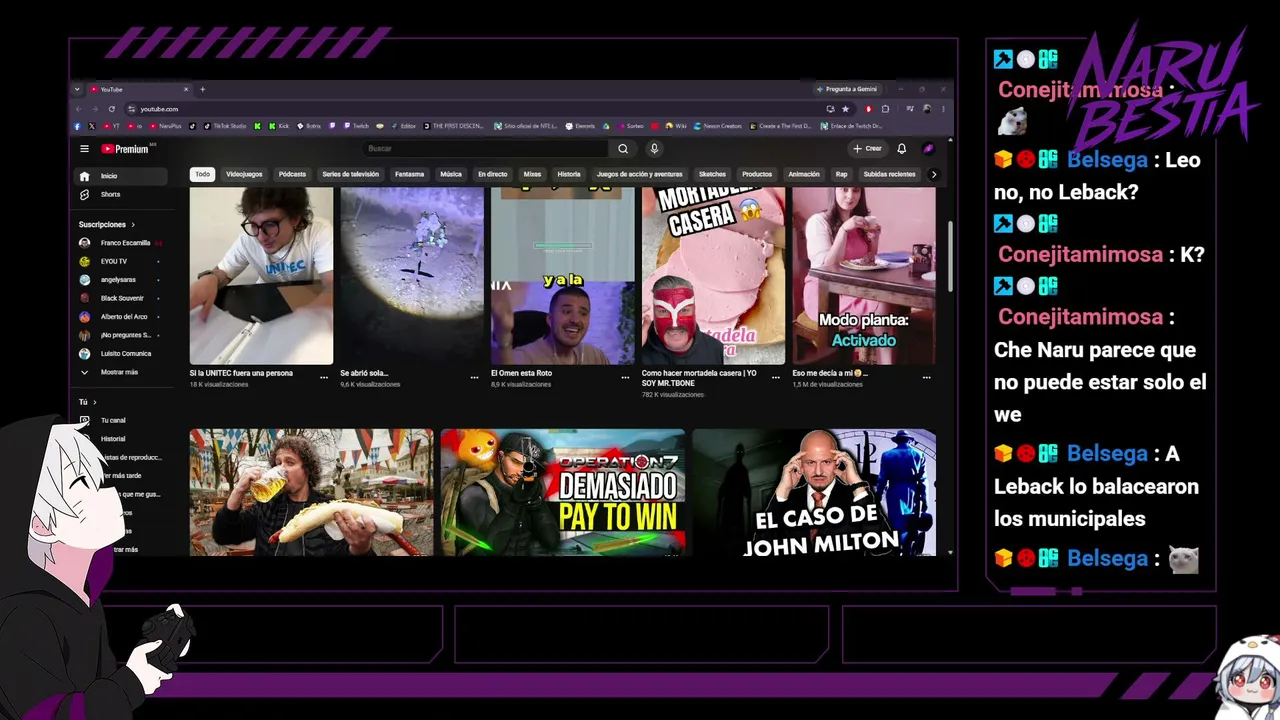Select the En directo filter chip
This screenshot has width=1280, height=720.
492,174
